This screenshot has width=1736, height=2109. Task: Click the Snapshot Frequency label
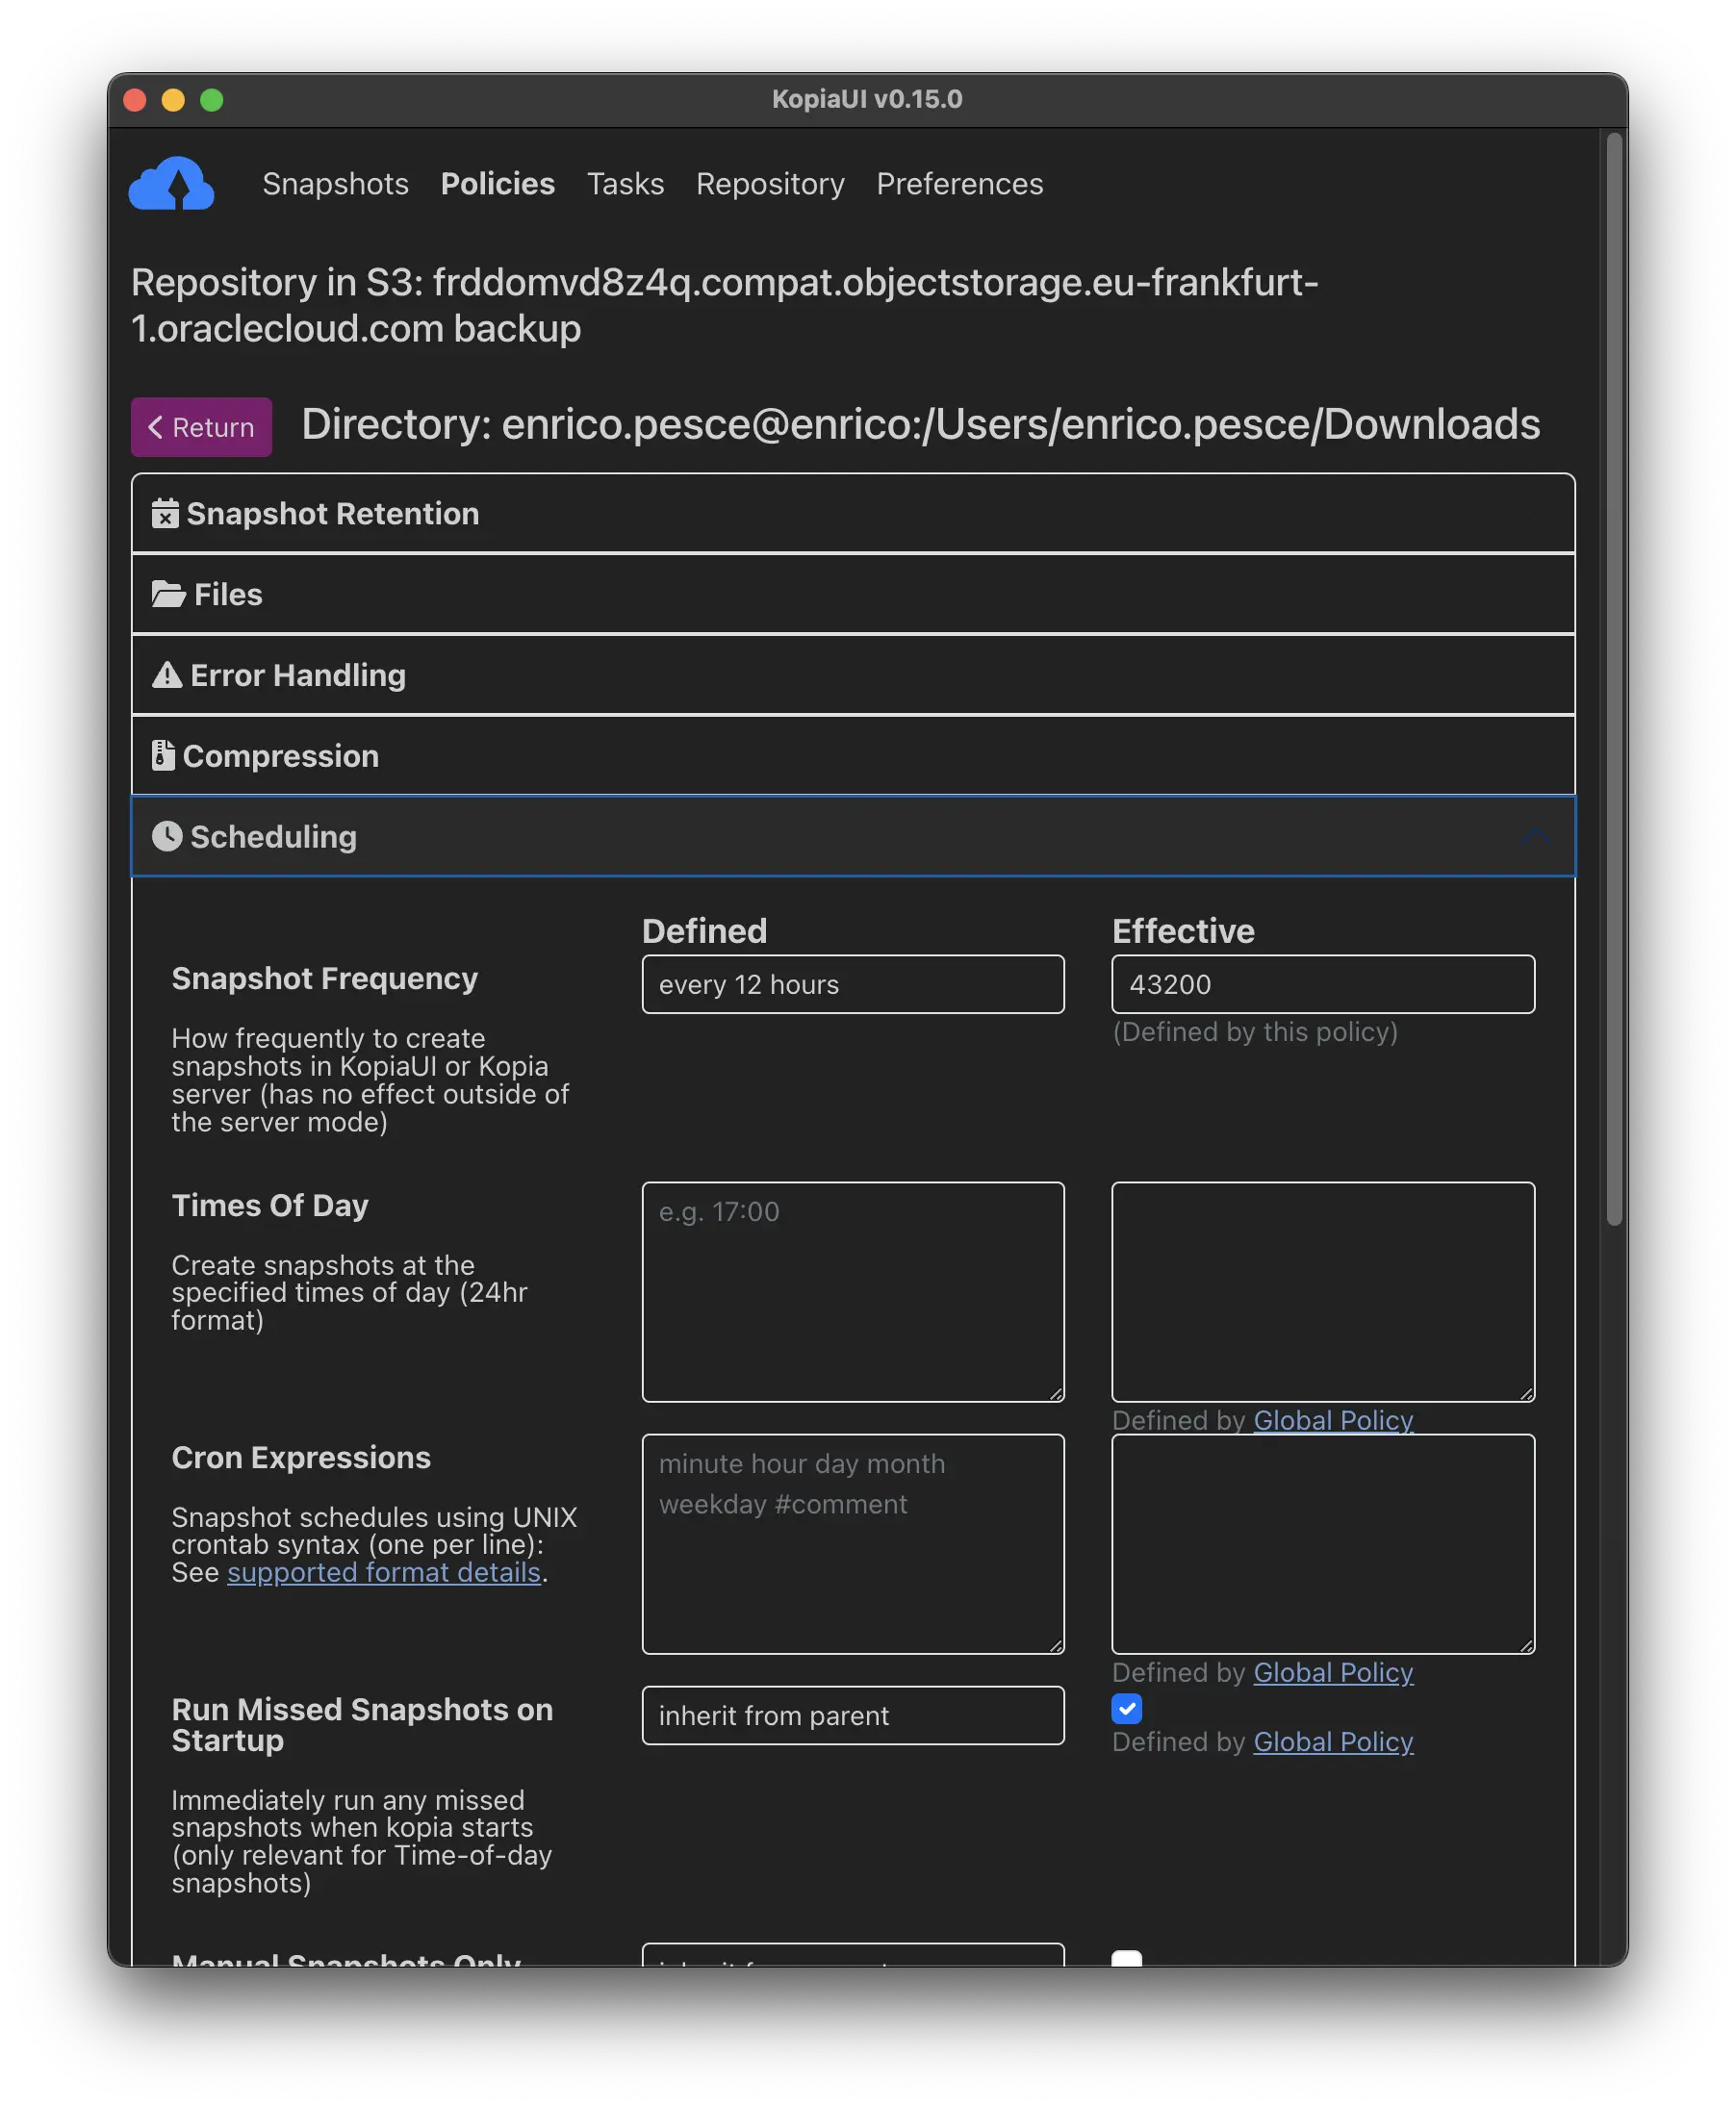pyautogui.click(x=324, y=978)
